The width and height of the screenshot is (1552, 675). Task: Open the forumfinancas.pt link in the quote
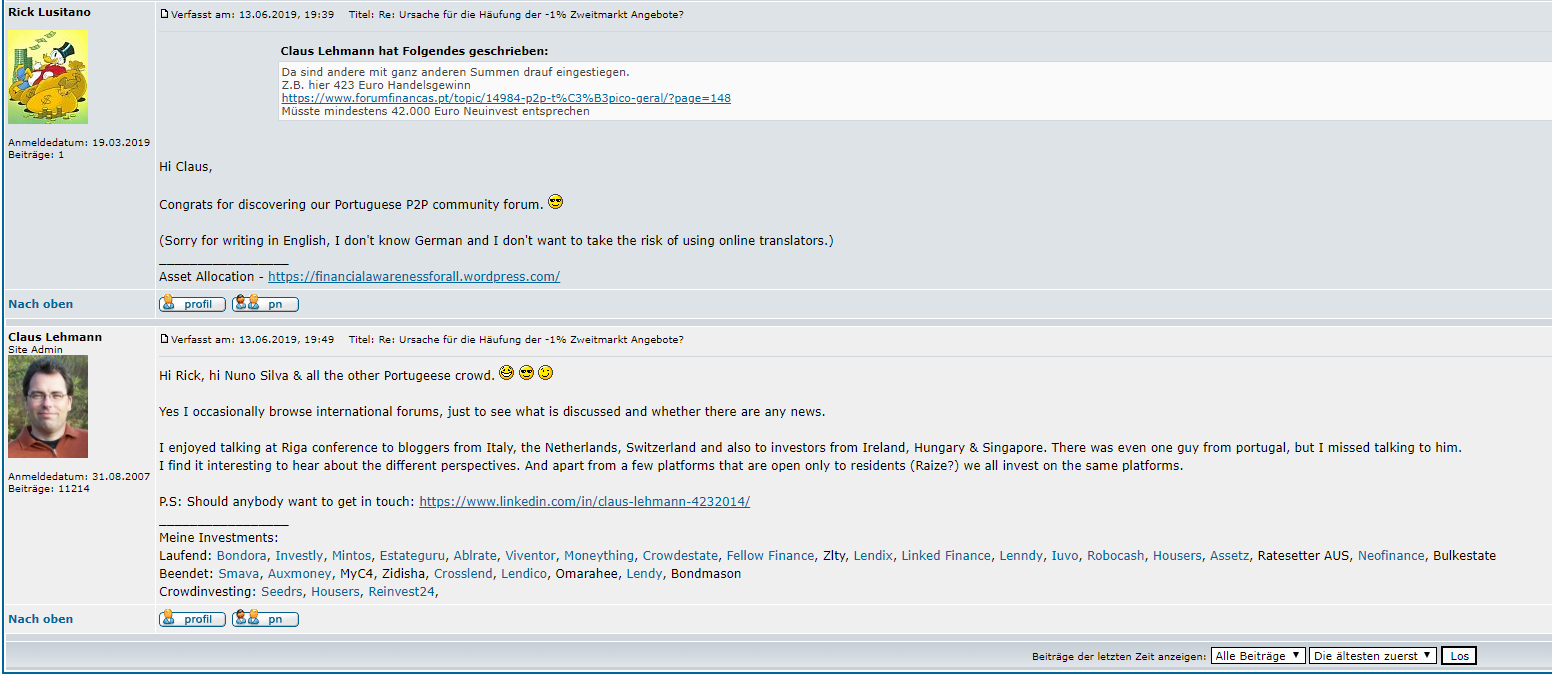click(506, 98)
